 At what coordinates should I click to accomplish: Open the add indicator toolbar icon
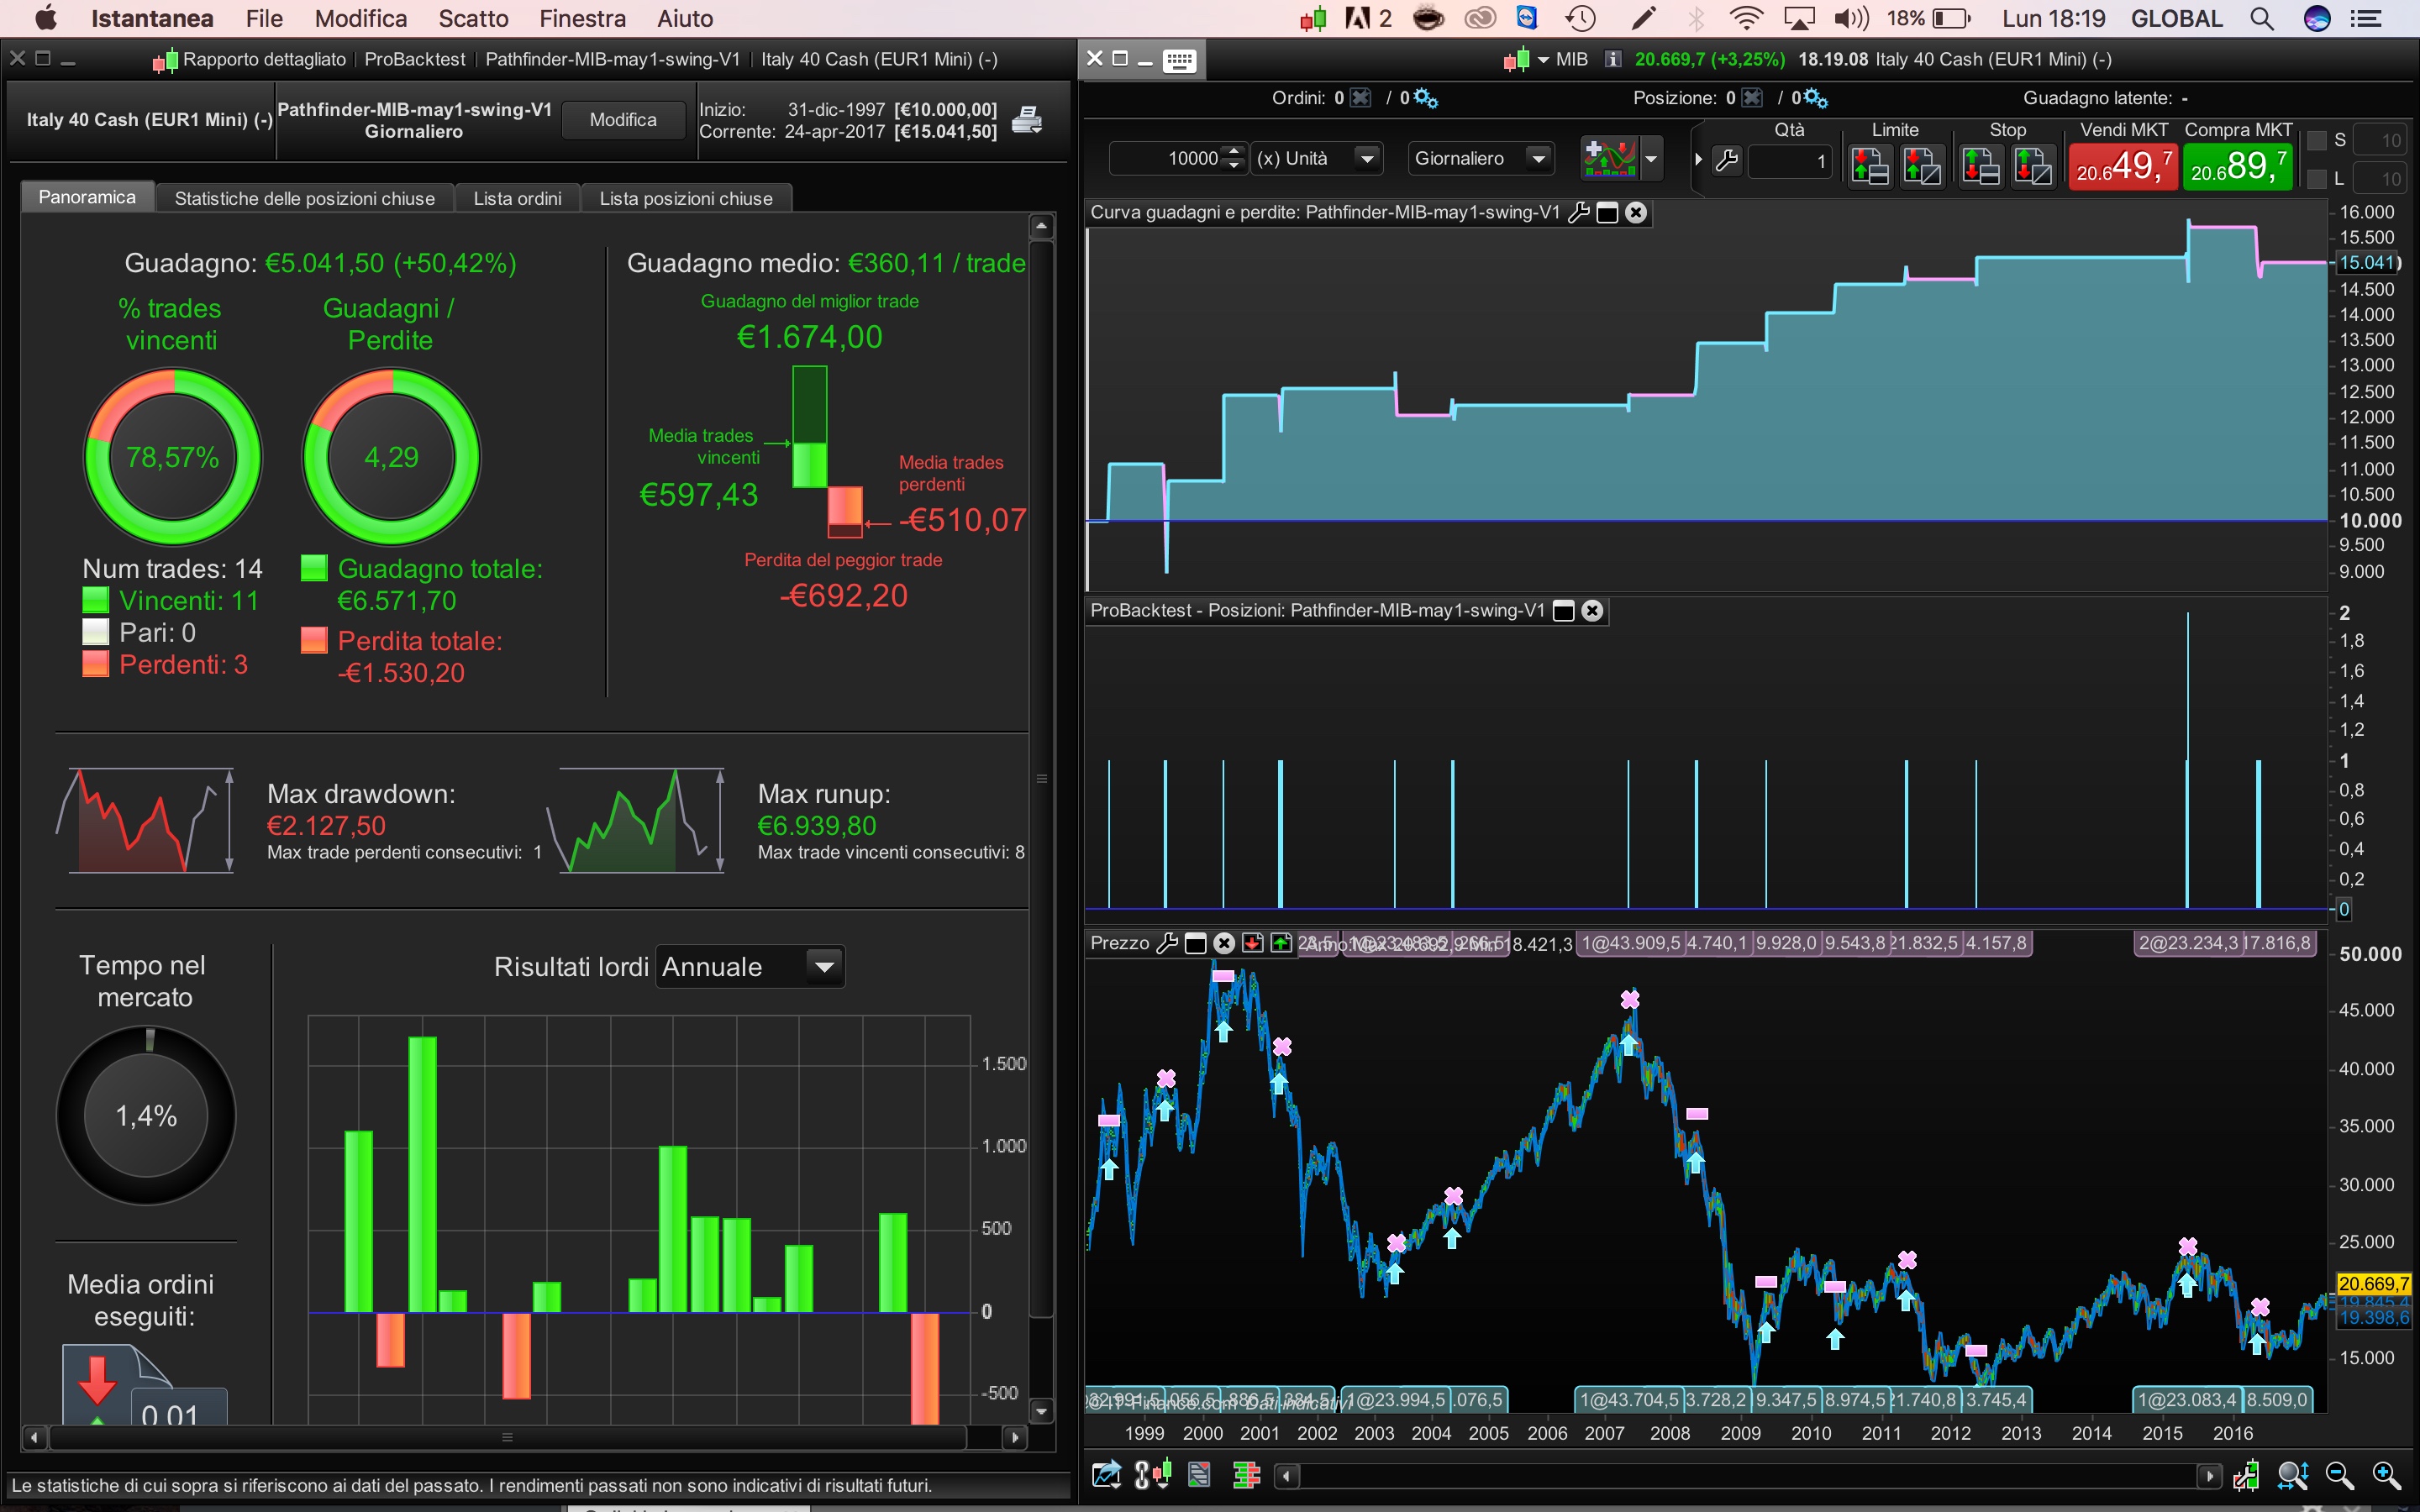coord(1609,158)
